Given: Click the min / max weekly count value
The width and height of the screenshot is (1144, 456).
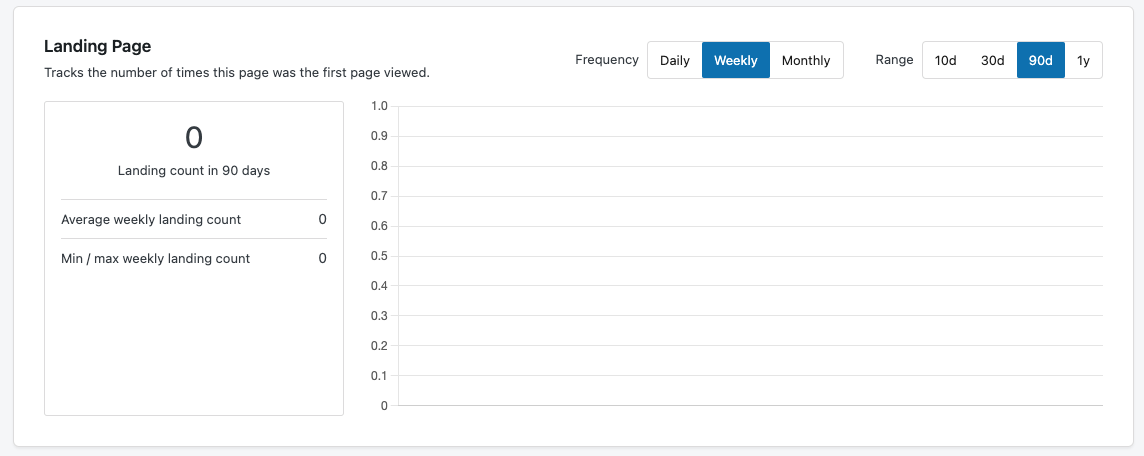Looking at the screenshot, I should pos(322,258).
